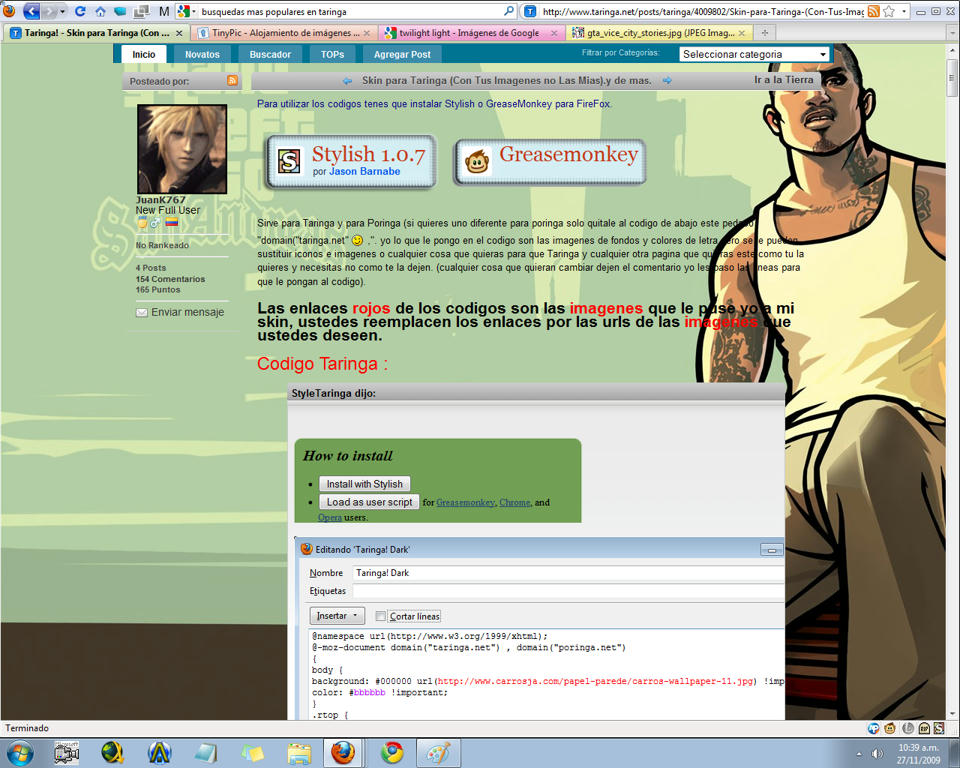960x768 pixels.
Task: Click the volume speaker tray icon
Action: click(877, 753)
